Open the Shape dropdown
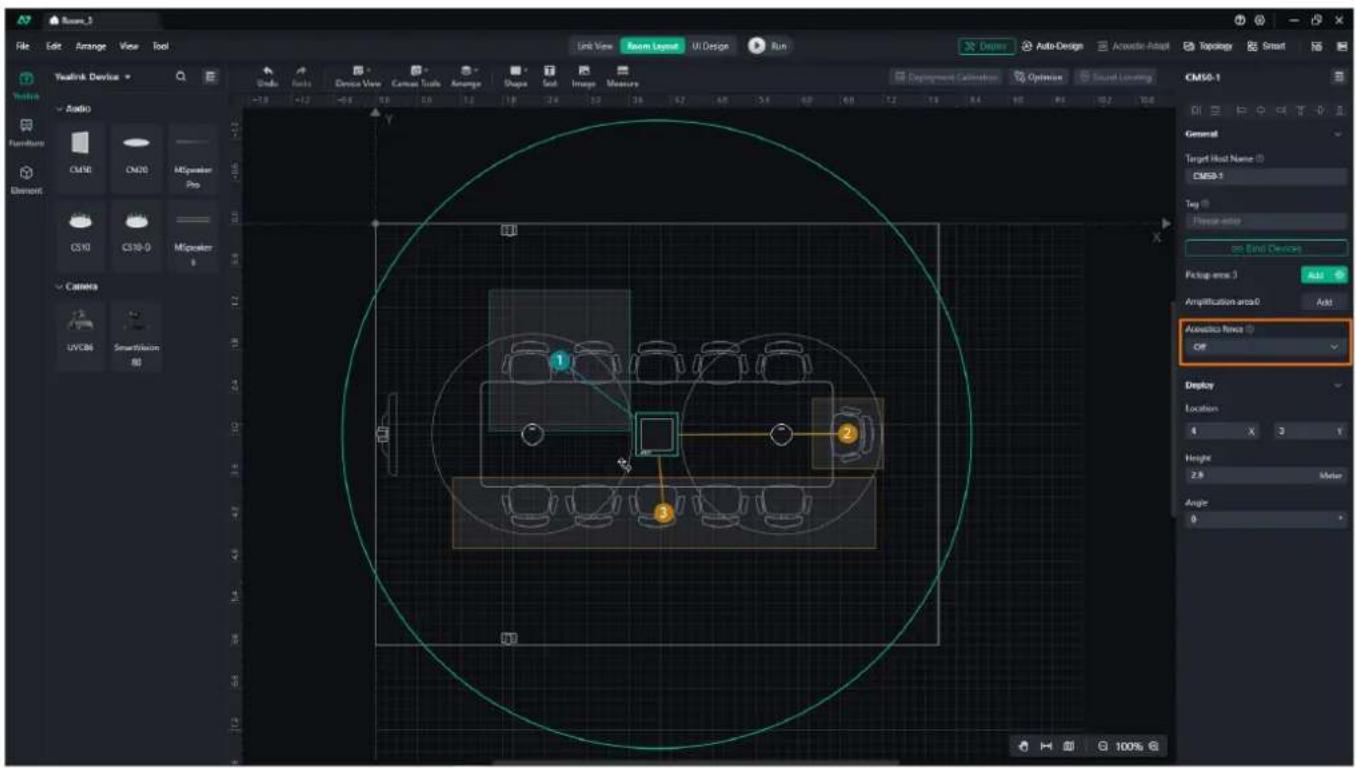 coord(515,76)
